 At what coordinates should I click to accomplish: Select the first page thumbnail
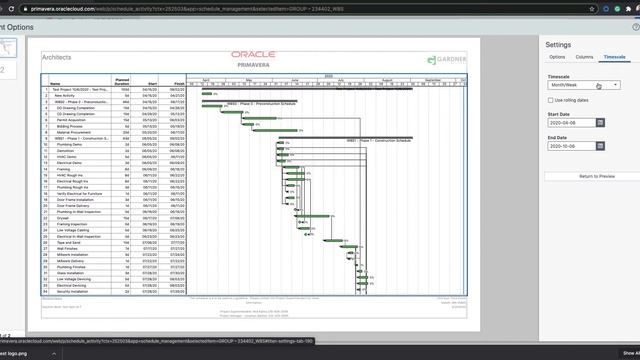tap(8, 48)
